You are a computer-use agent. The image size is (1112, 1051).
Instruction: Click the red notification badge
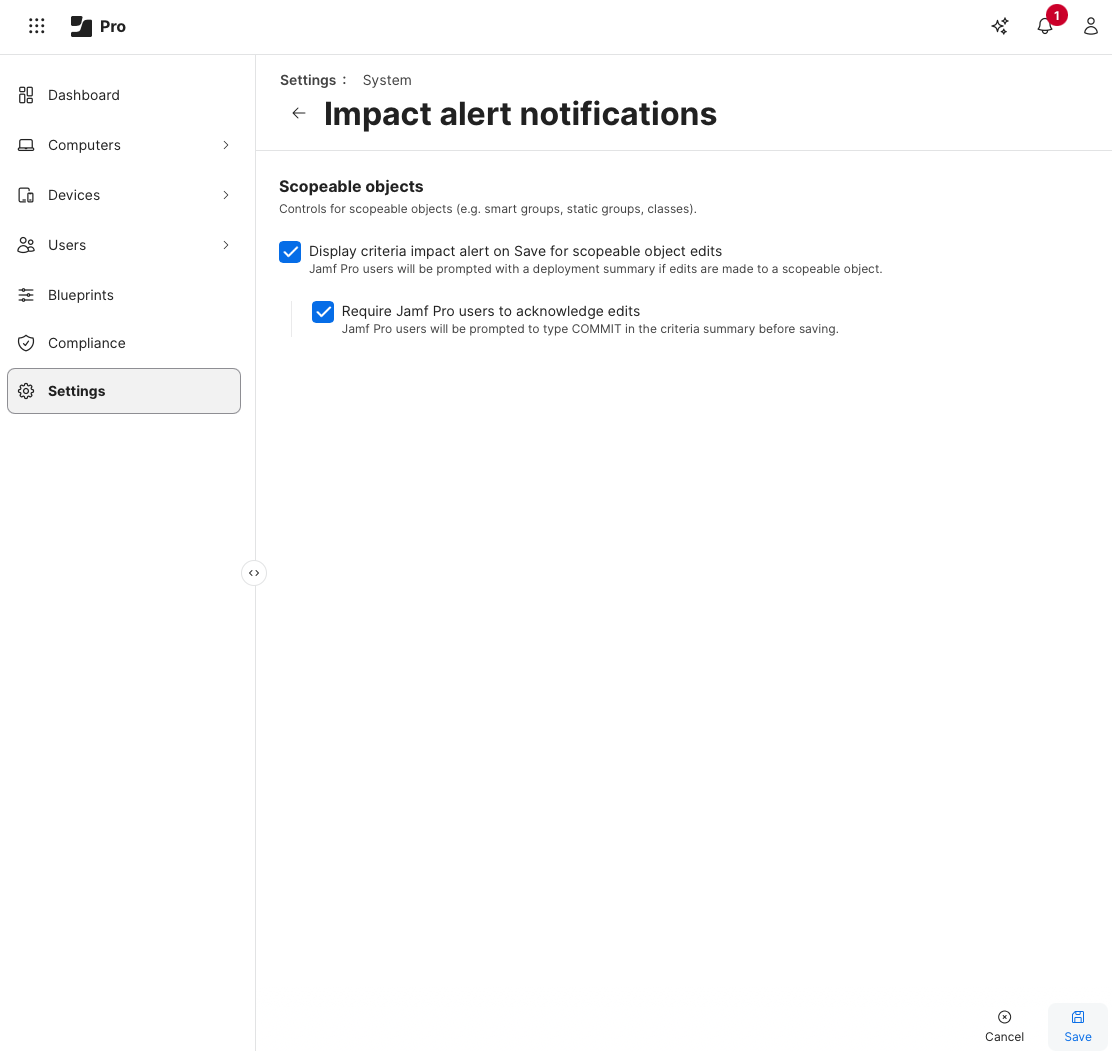click(1057, 15)
